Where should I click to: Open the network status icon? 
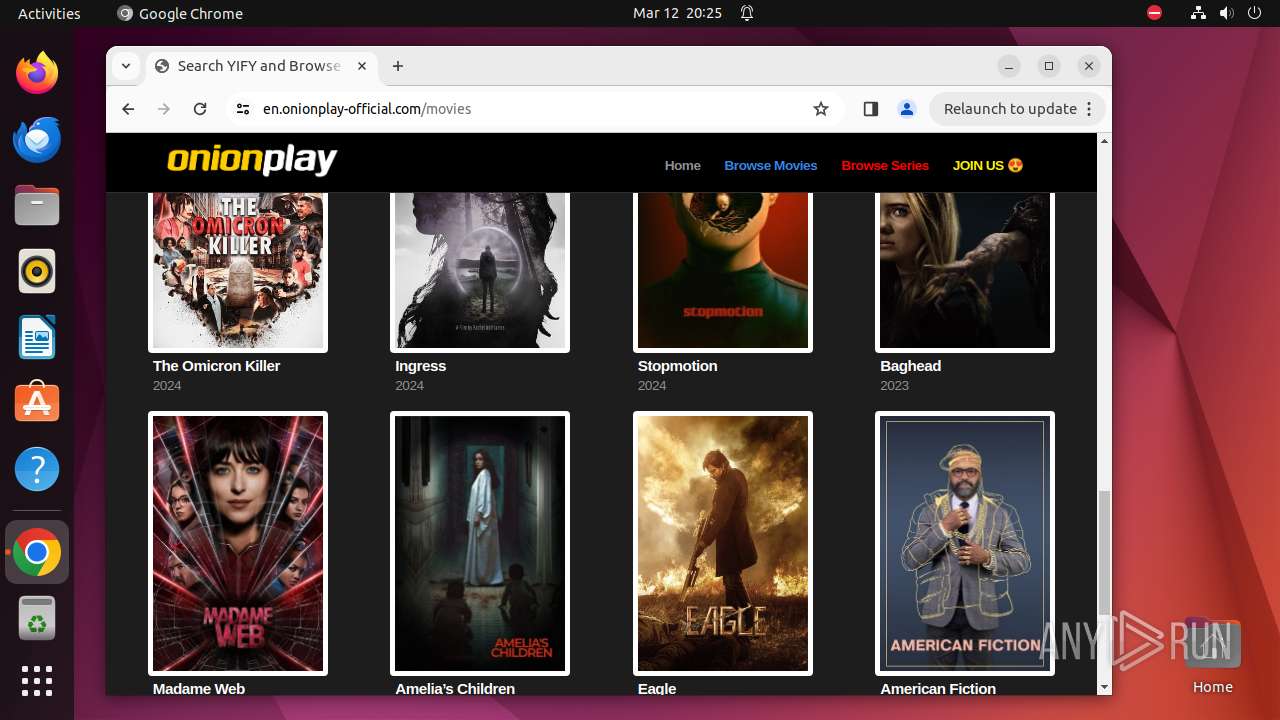(1198, 13)
